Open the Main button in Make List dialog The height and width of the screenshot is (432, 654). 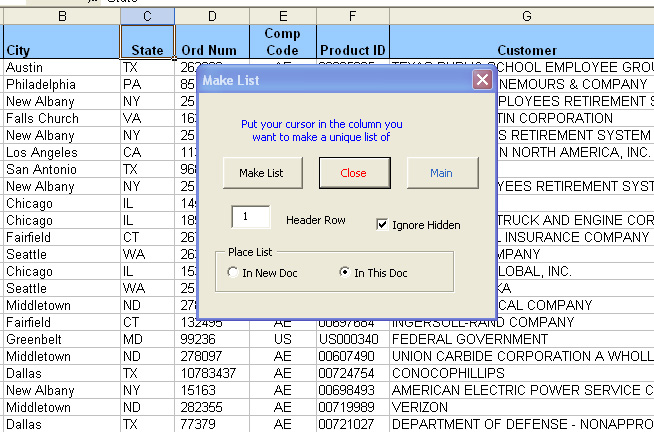tap(443, 173)
